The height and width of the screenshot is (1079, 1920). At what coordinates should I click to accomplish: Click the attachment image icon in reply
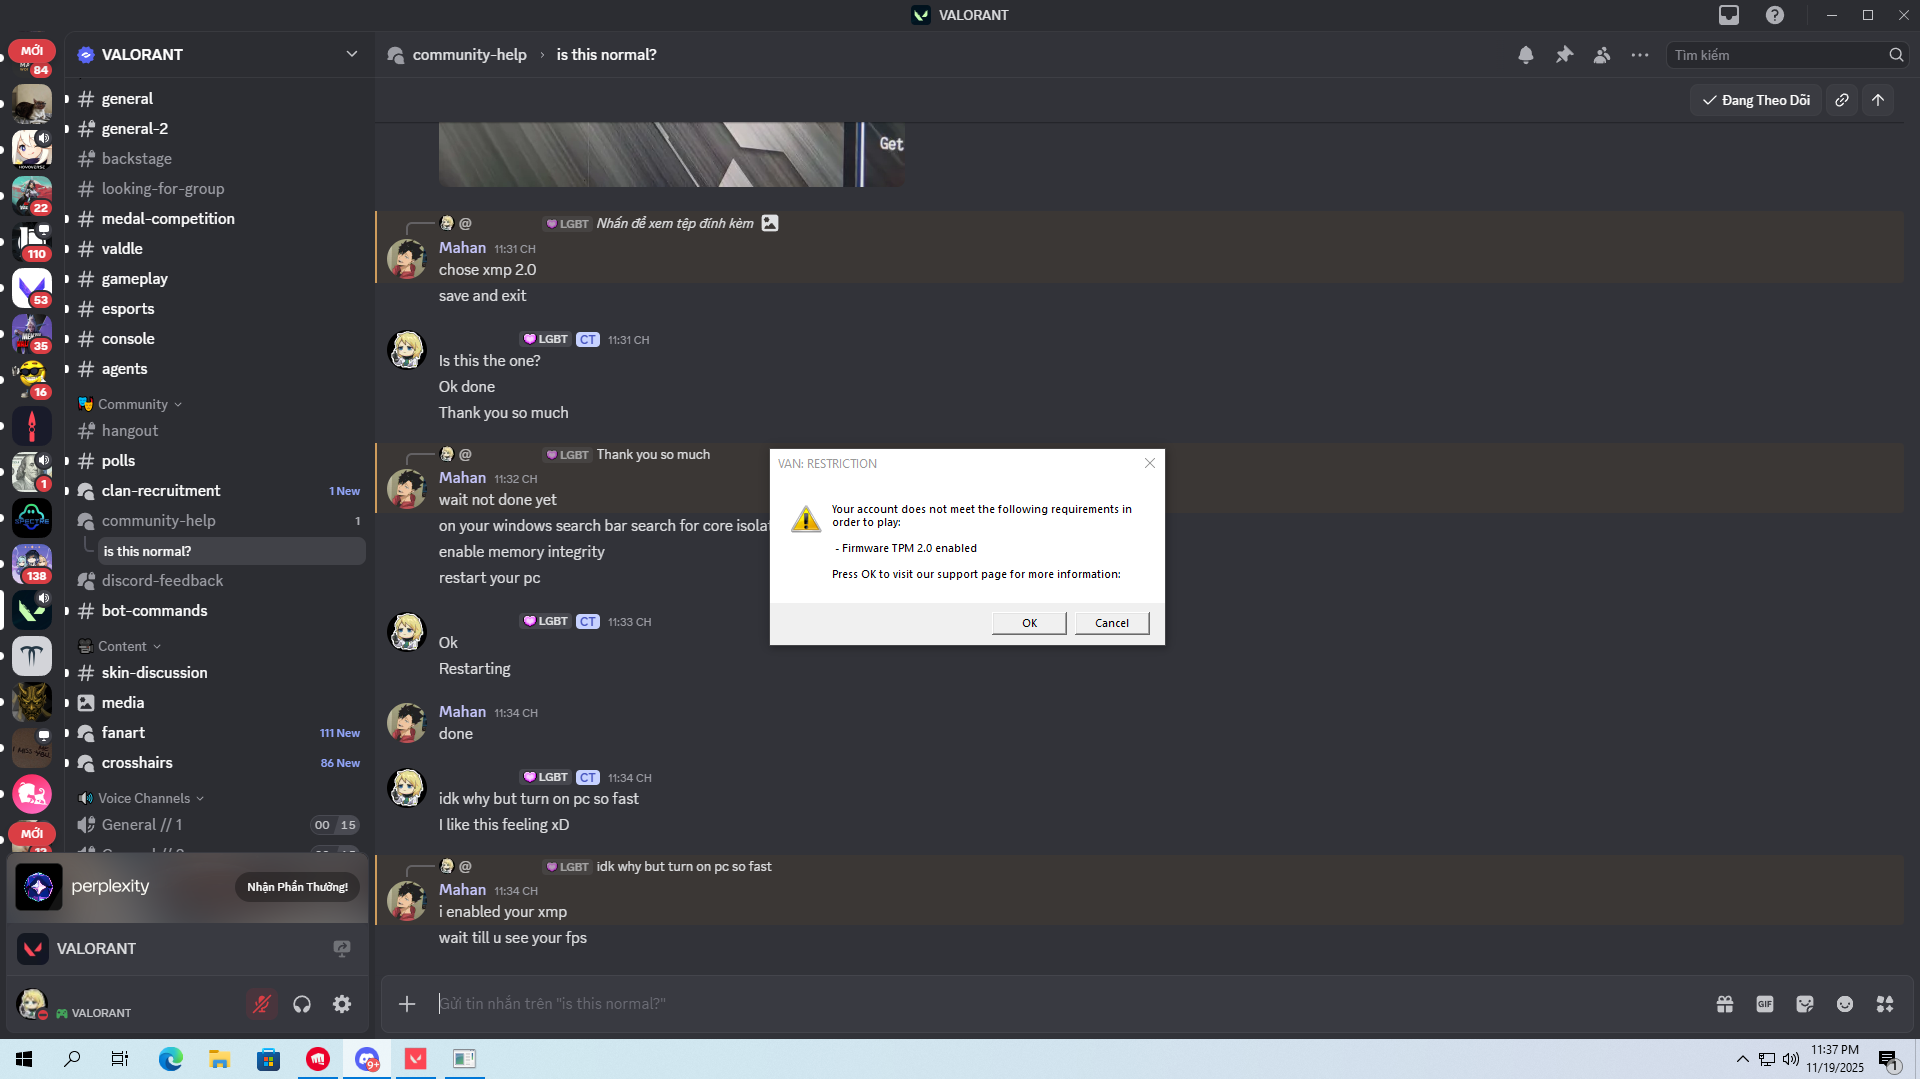tap(770, 223)
